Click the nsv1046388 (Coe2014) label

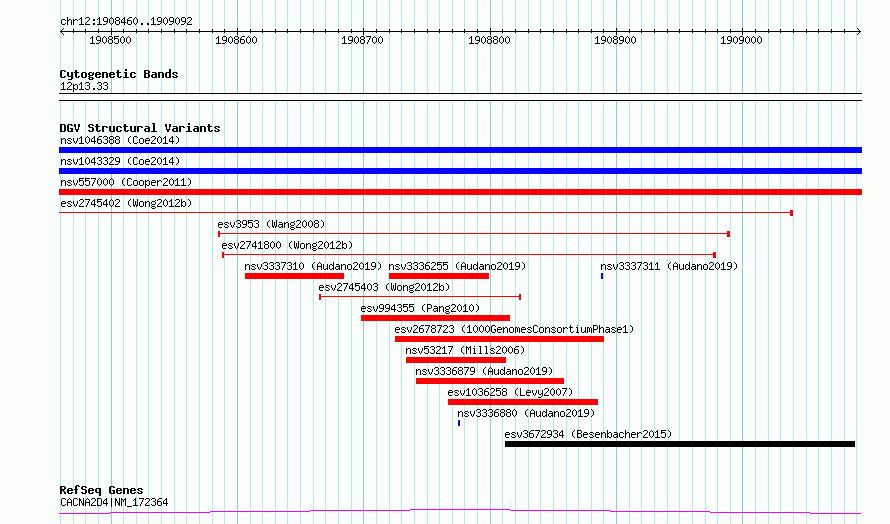(120, 140)
